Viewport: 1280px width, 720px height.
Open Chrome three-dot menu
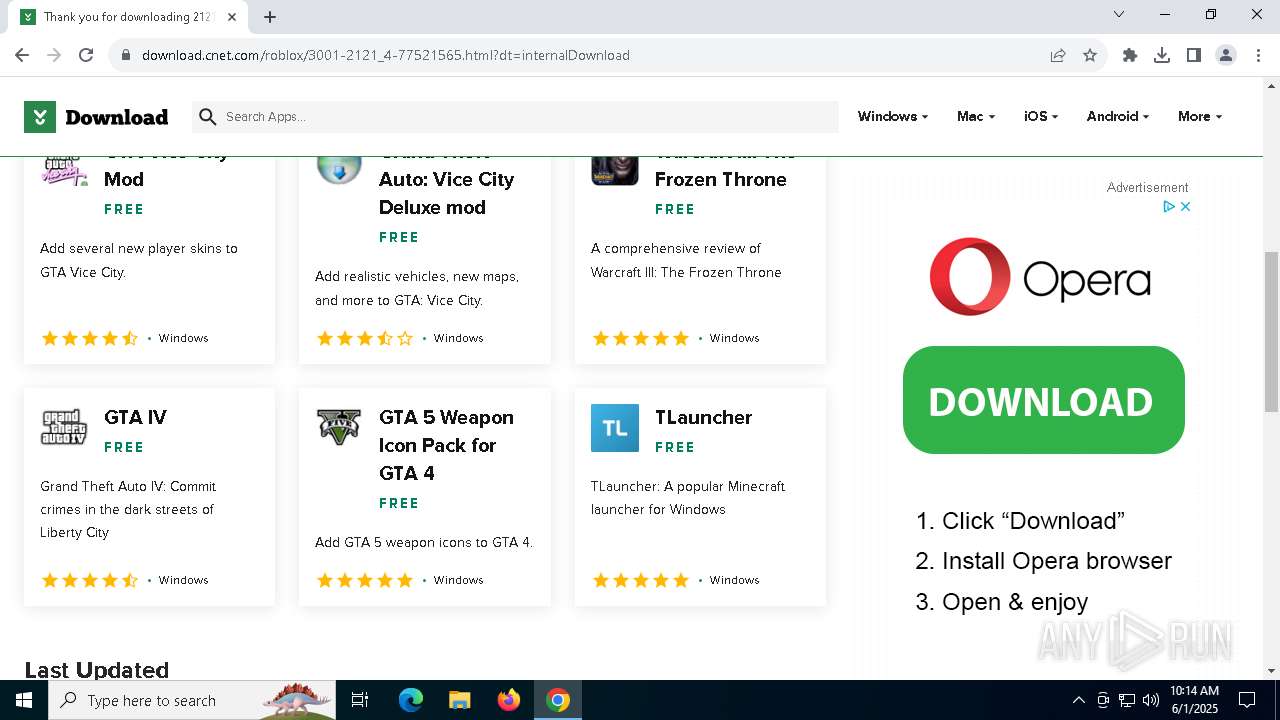point(1257,55)
